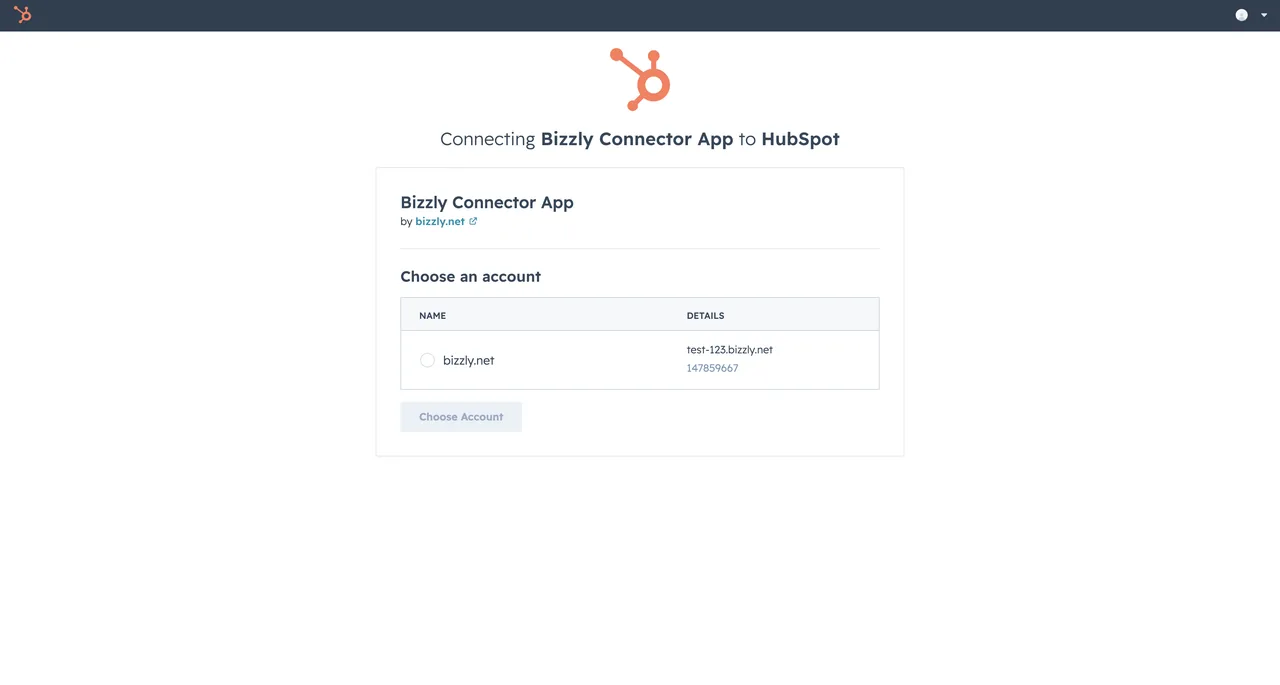This screenshot has width=1280, height=685.
Task: Select the bizzly.net account radio button
Action: [x=427, y=360]
